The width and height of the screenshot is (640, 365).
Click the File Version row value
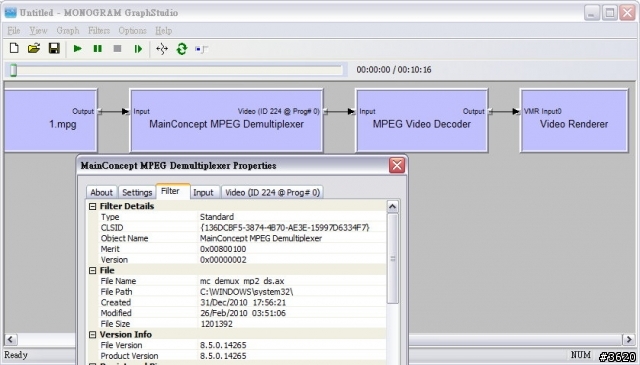[223, 345]
